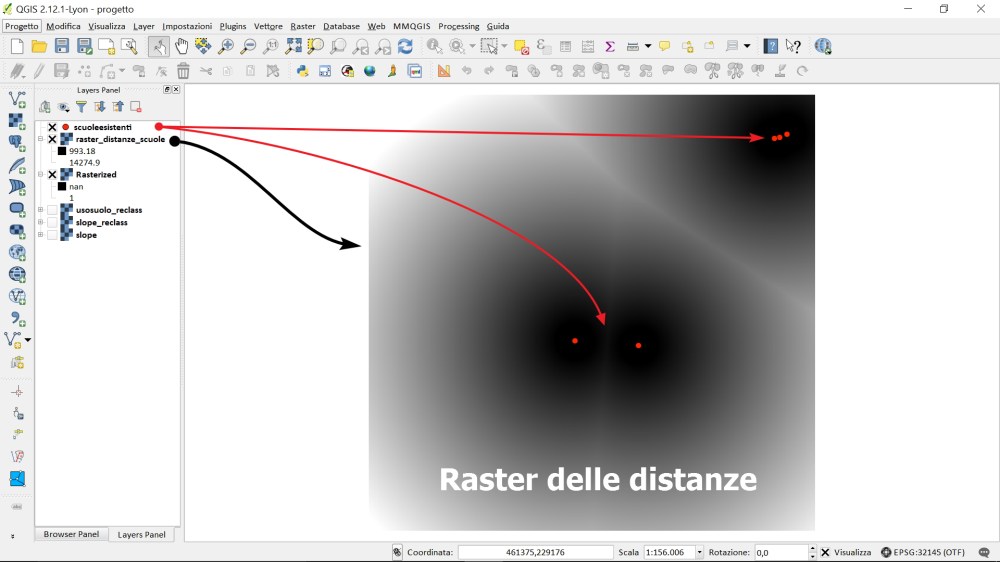Click the black 993.18 legend swatch

pyautogui.click(x=62, y=151)
